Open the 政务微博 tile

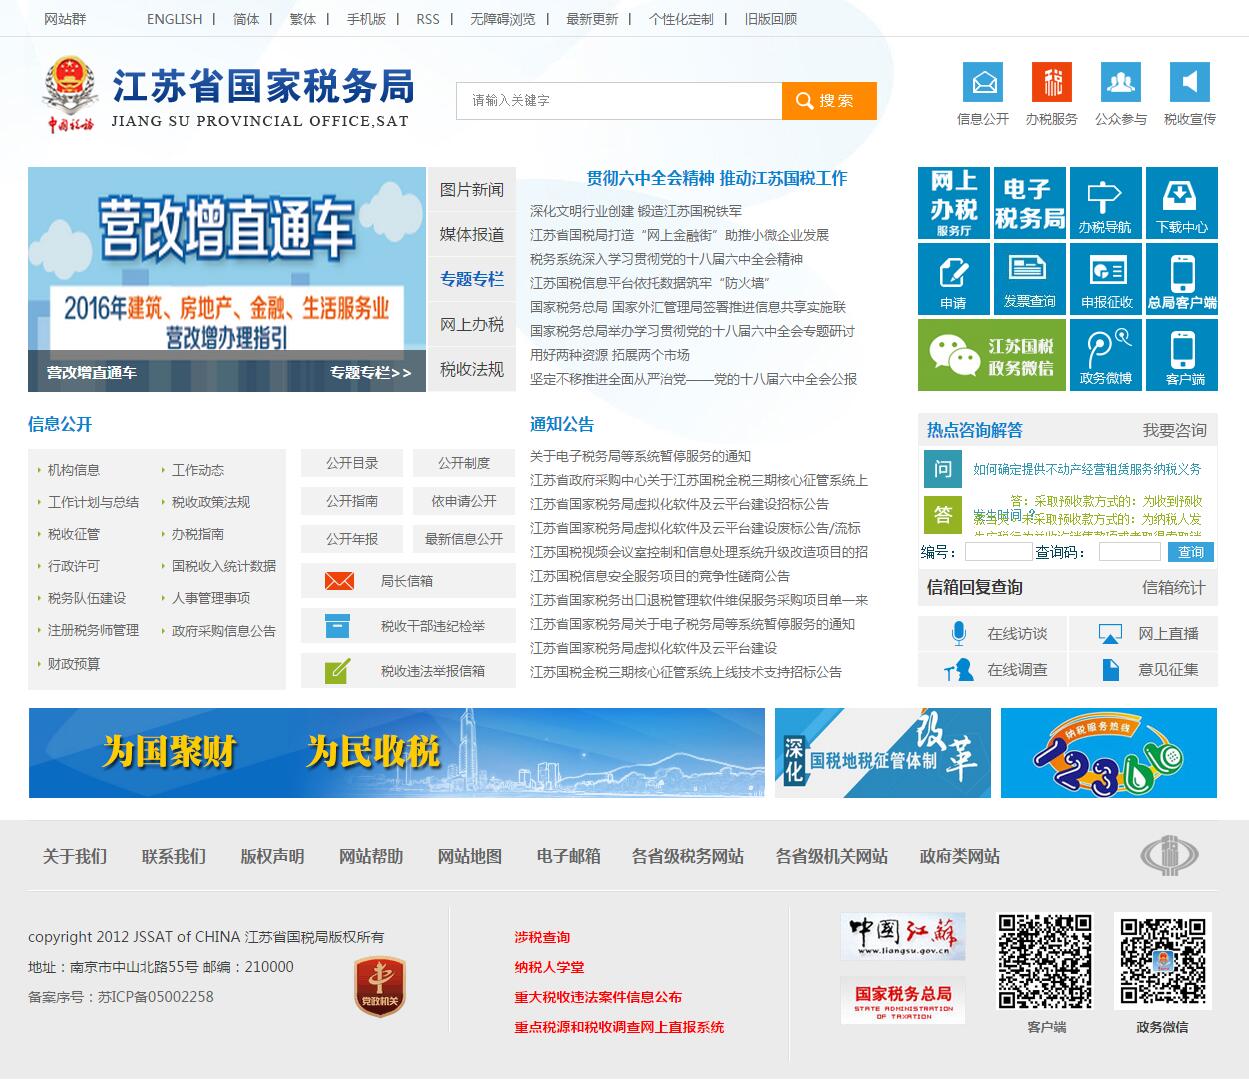[x=1105, y=355]
